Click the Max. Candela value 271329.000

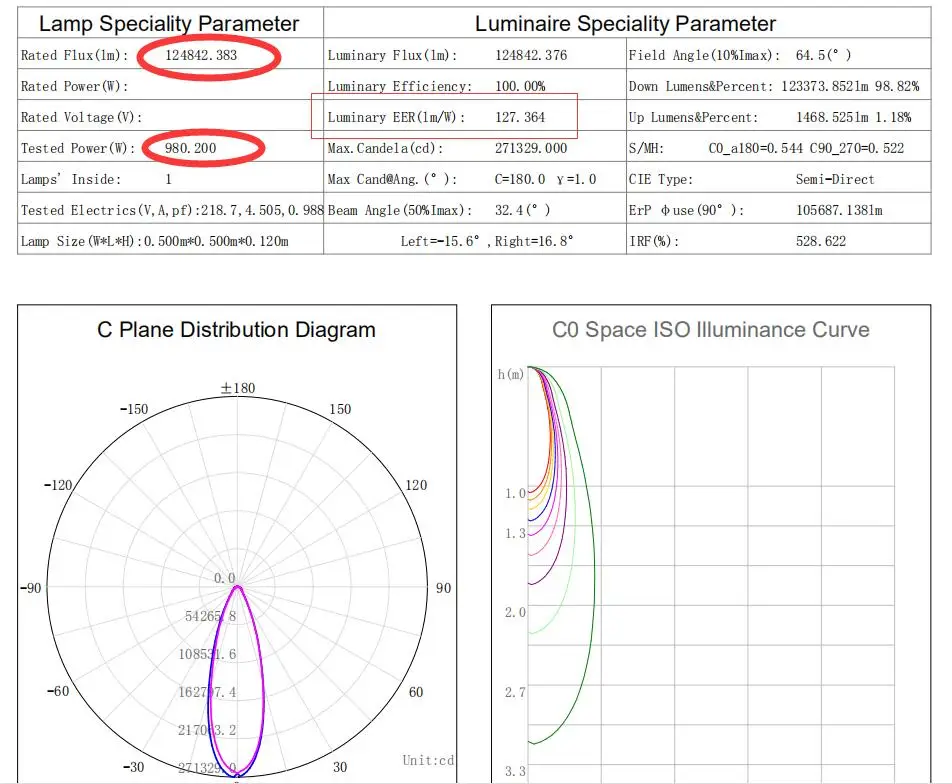(x=531, y=148)
